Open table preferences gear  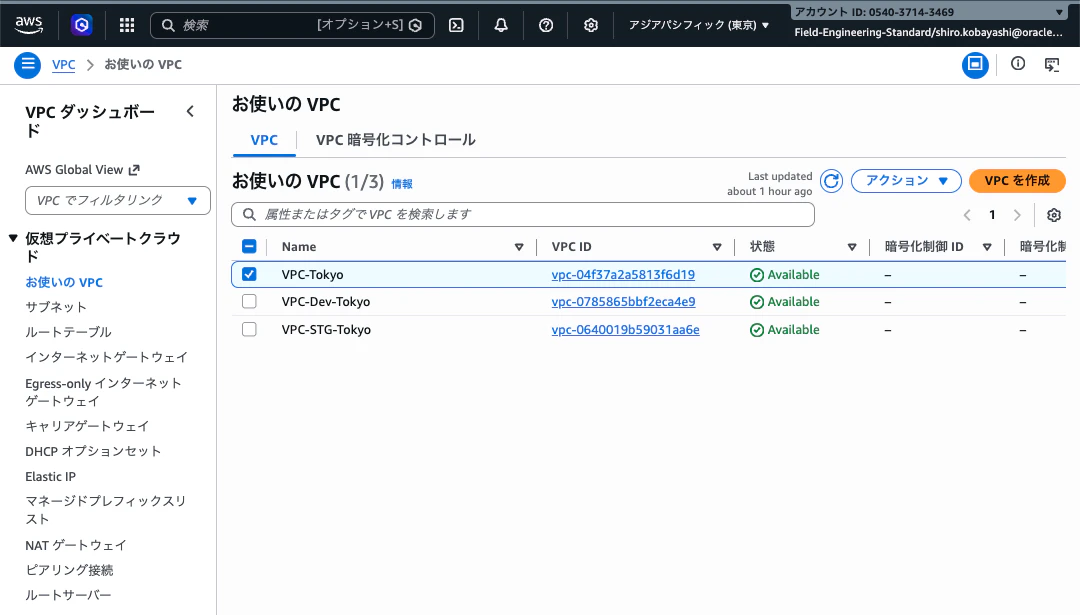coord(1053,215)
